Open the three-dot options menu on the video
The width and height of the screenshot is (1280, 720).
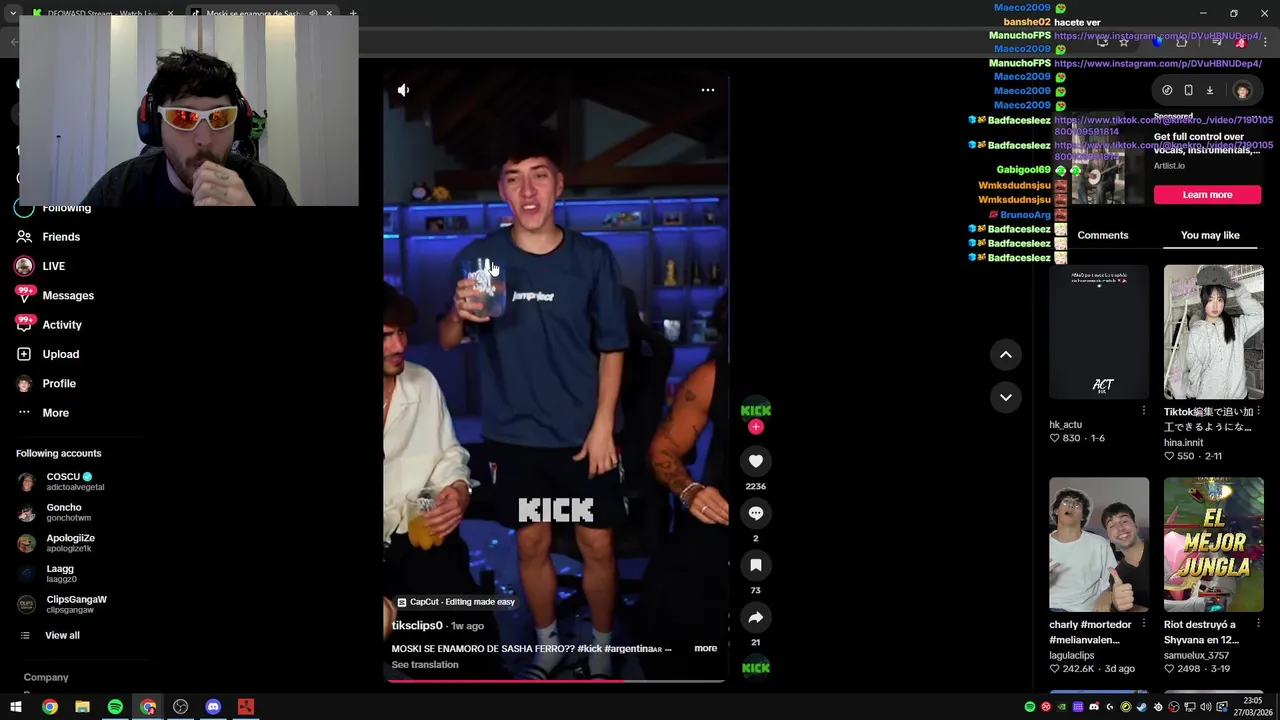(x=708, y=90)
